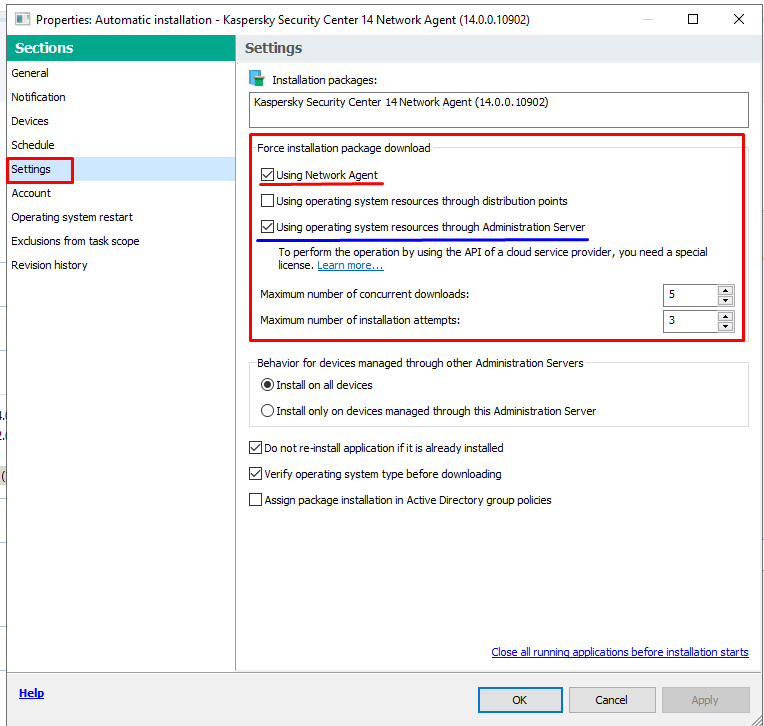
Task: Go to the Schedule section
Action: click(33, 145)
